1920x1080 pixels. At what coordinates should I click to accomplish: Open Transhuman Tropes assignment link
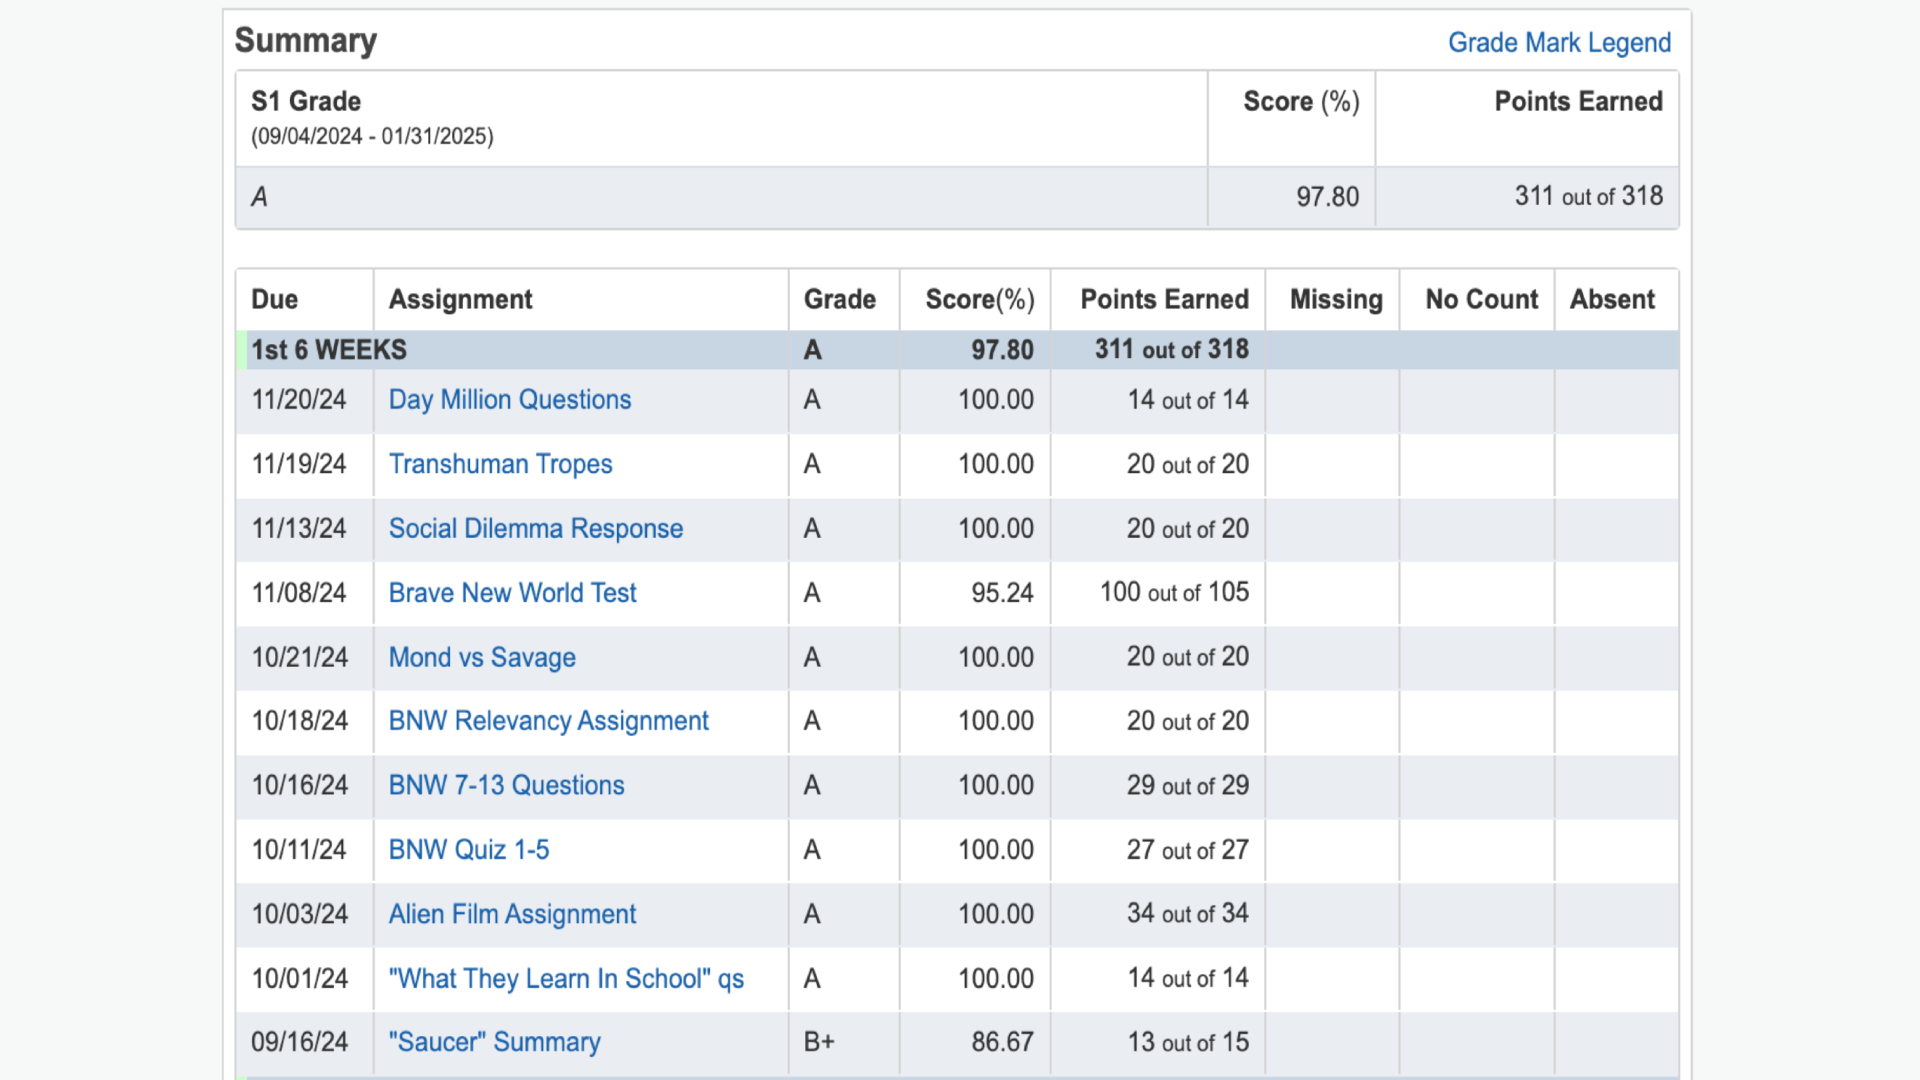point(500,464)
